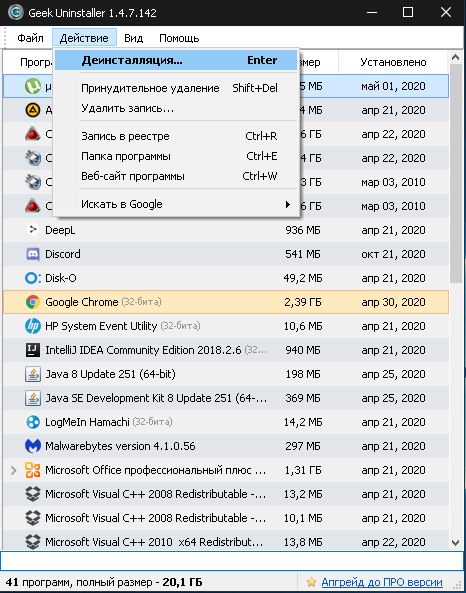Image resolution: width=466 pixels, height=593 pixels.
Task: Click the Visual C++ 2010 x64 icon
Action: coord(33,542)
